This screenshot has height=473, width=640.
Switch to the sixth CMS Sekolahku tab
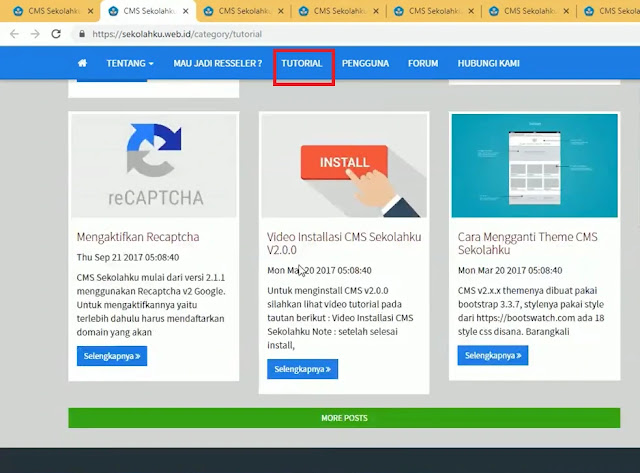pos(529,11)
